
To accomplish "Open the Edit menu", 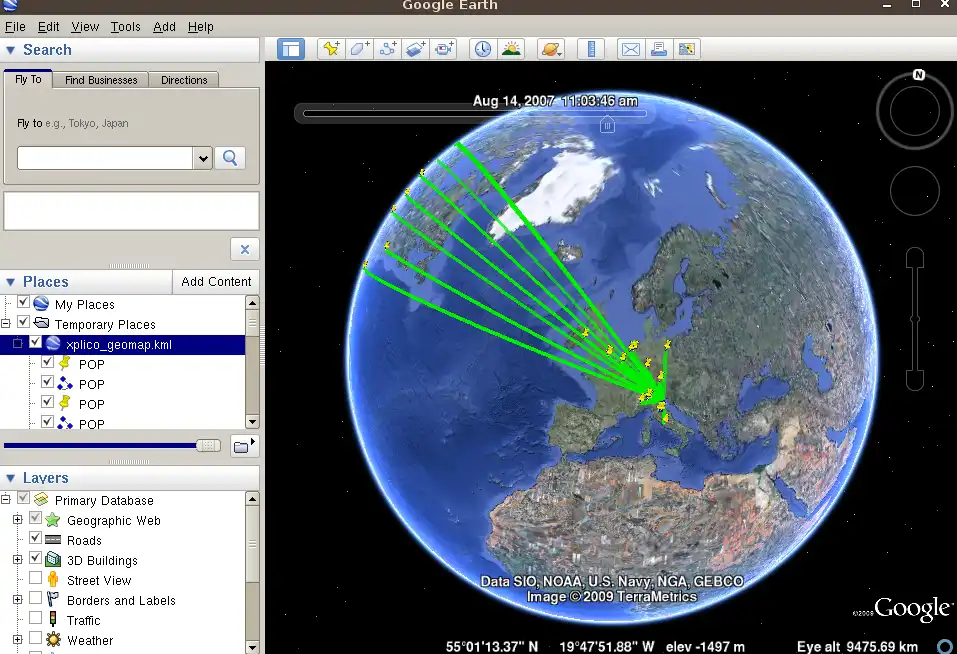I will coord(48,27).
